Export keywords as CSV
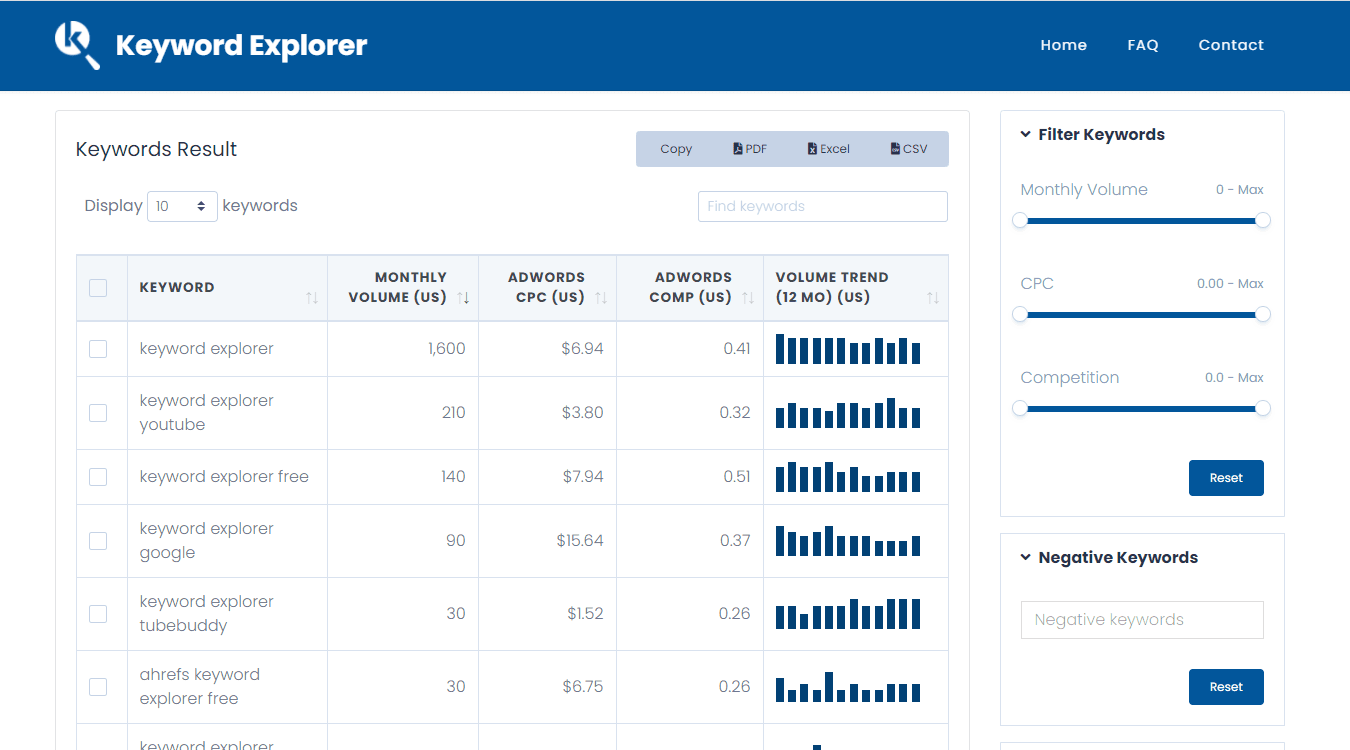Viewport: 1350px width, 750px height. [x=908, y=148]
